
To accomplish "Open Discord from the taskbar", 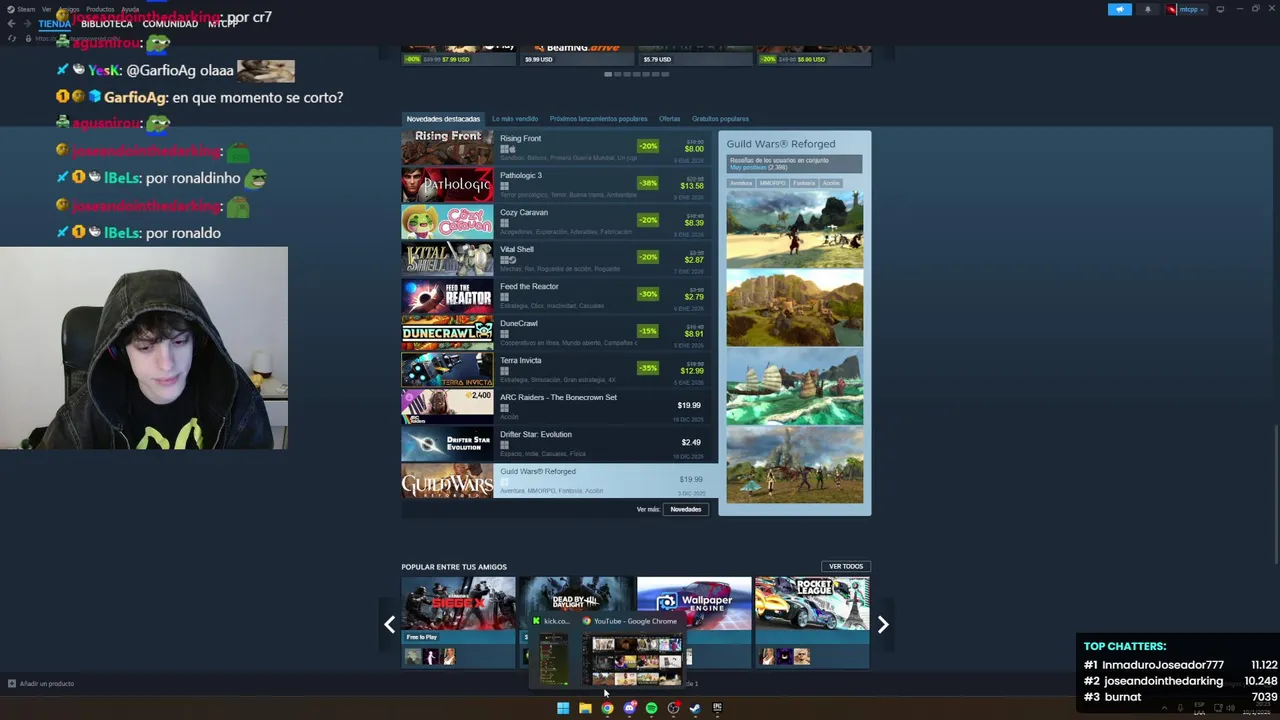I will (x=629, y=708).
